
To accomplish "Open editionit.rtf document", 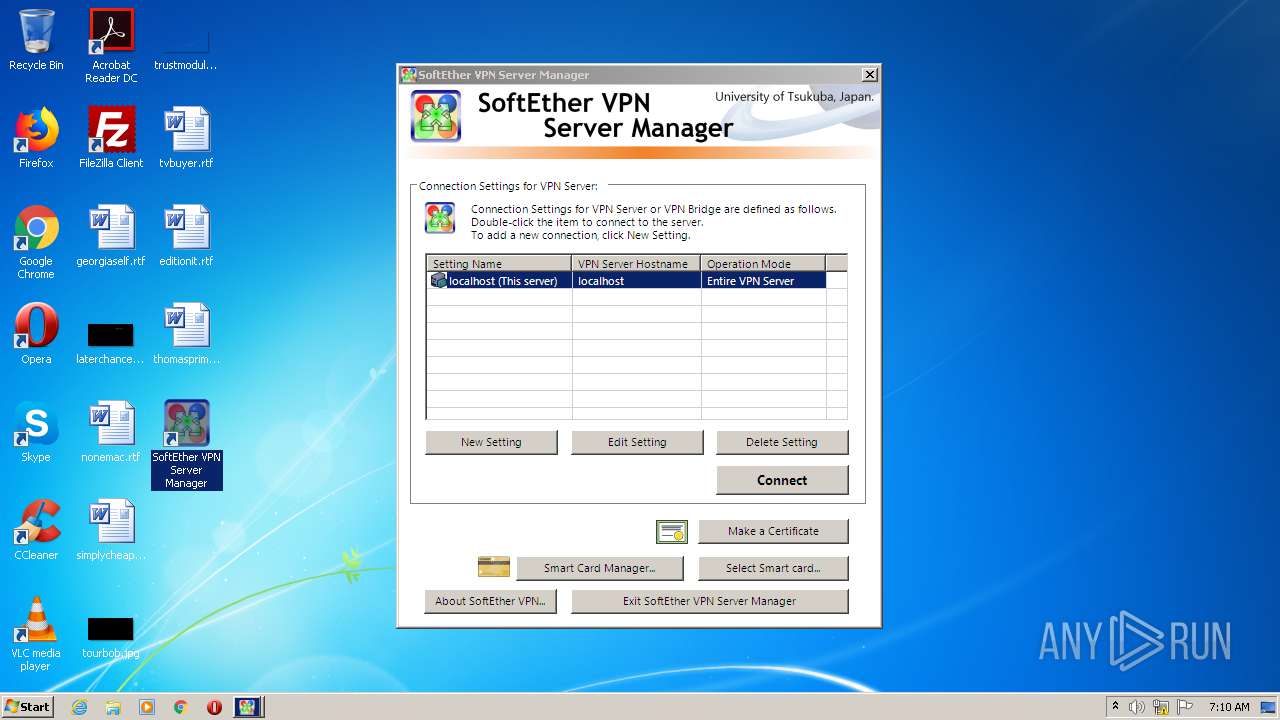I will click(186, 236).
